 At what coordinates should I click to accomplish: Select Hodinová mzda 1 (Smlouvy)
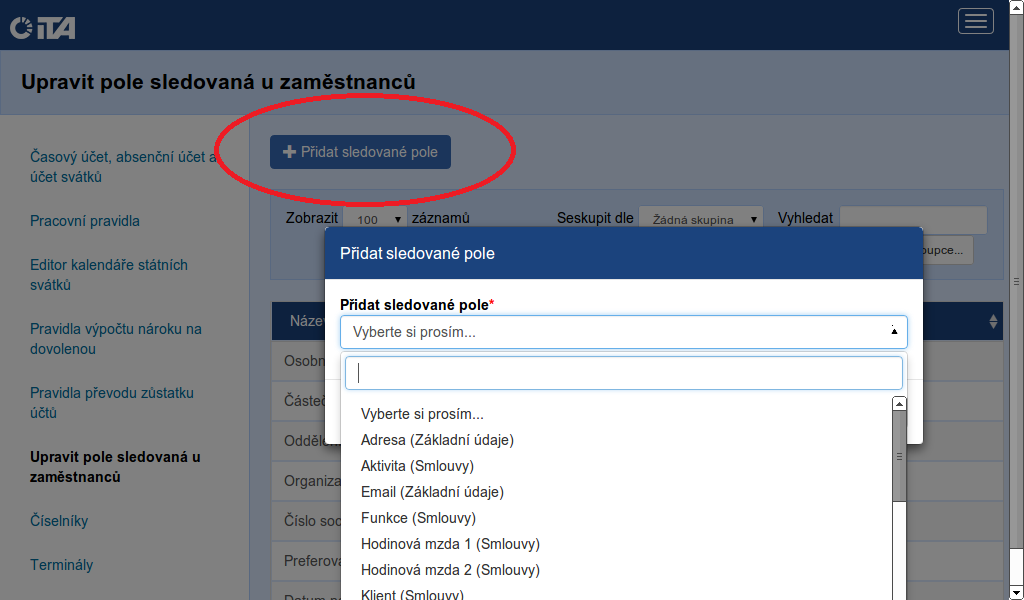450,544
